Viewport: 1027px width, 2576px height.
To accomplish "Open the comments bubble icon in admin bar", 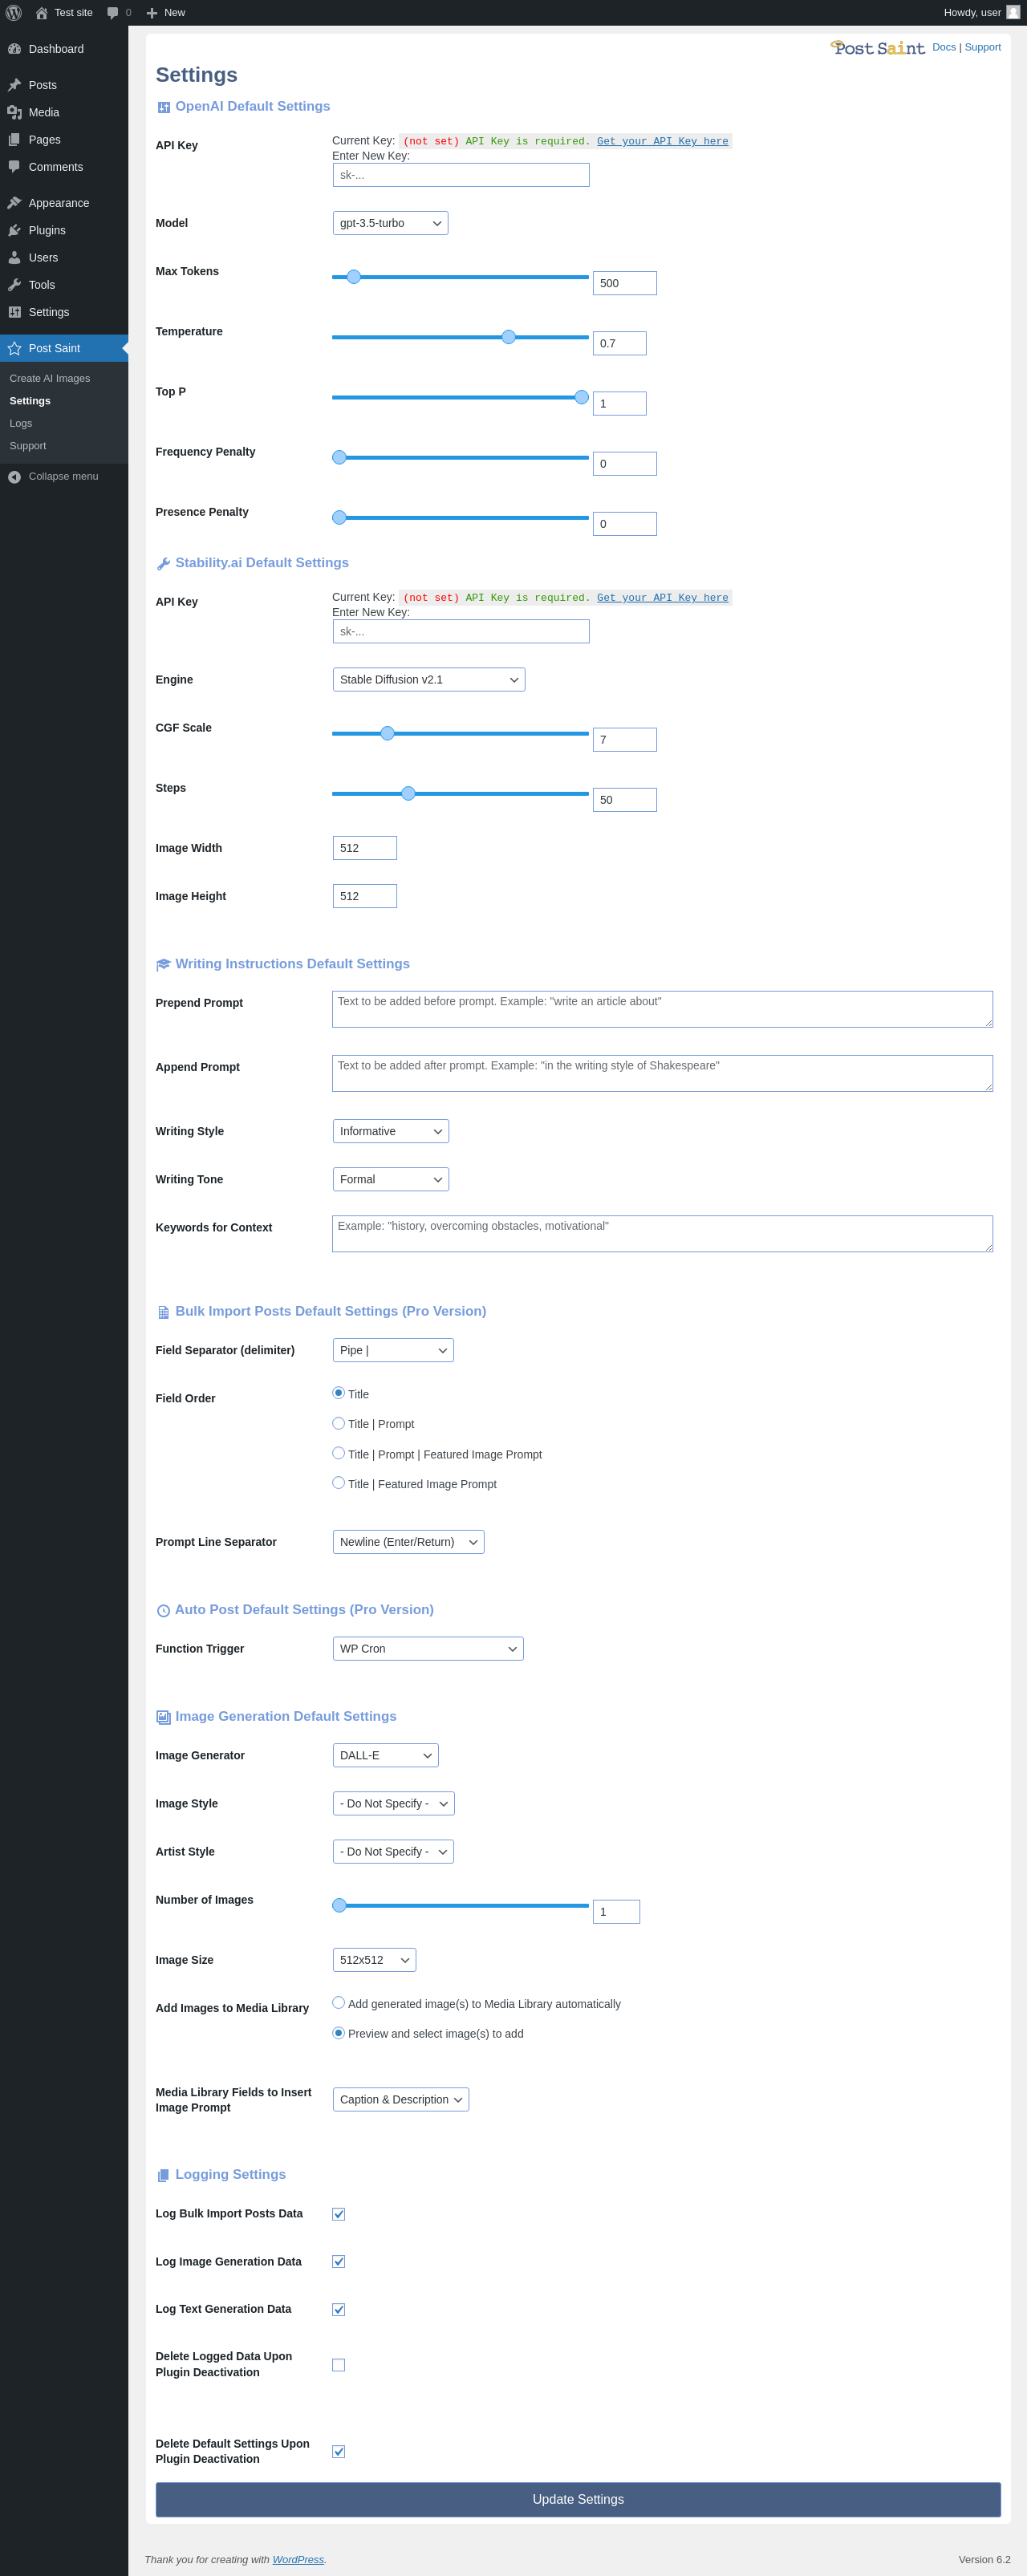I will pos(113,13).
